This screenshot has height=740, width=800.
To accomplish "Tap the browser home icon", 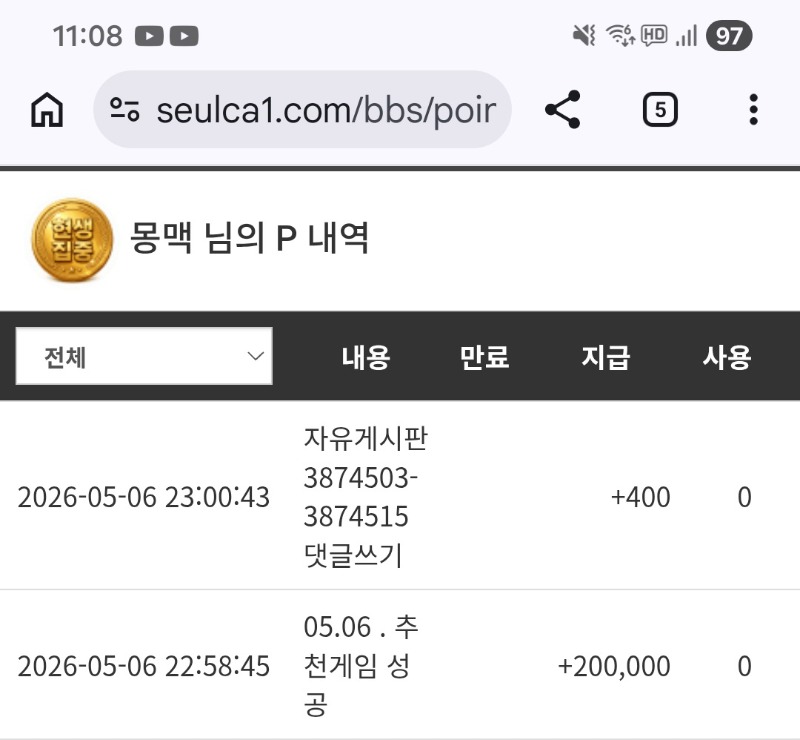I will (x=47, y=109).
